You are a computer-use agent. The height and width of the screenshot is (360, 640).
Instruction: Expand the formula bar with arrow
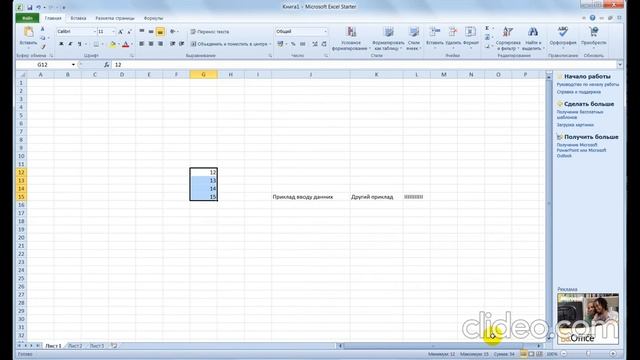[620, 65]
